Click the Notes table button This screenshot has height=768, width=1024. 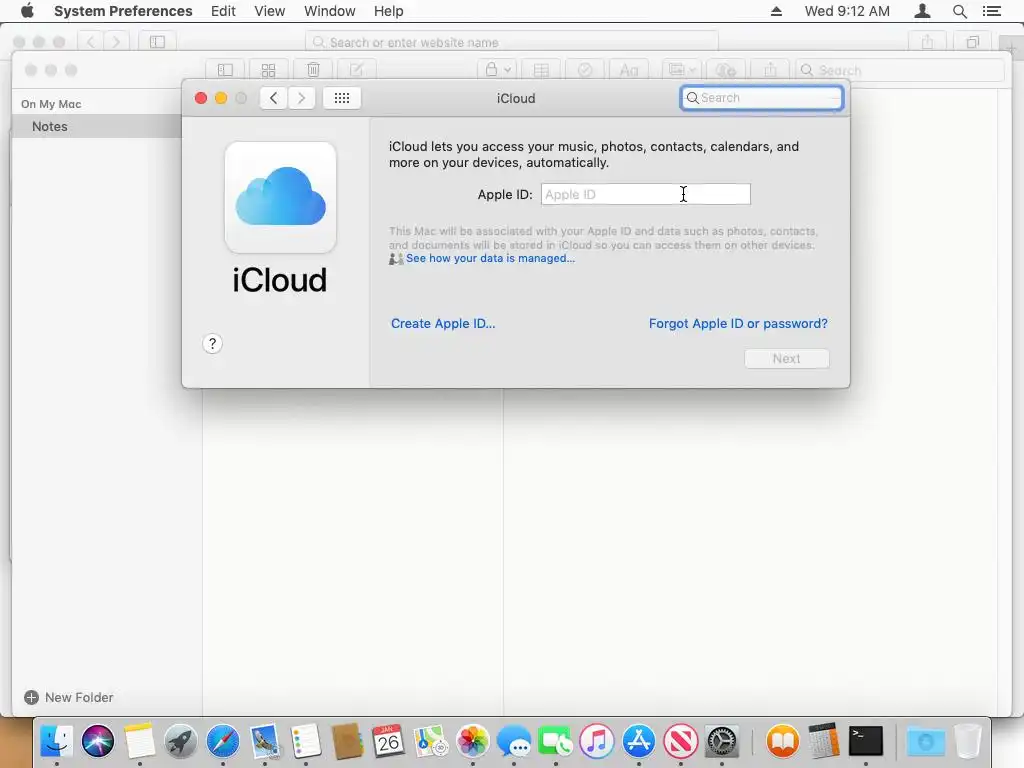541,70
